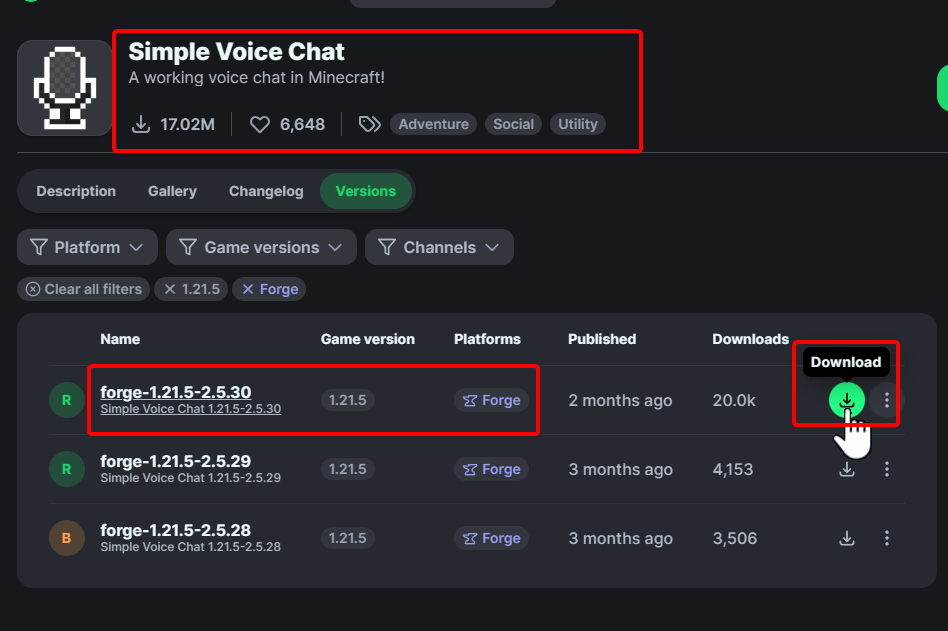Click the tags icon before Adventure
The height and width of the screenshot is (631, 948).
coord(369,125)
